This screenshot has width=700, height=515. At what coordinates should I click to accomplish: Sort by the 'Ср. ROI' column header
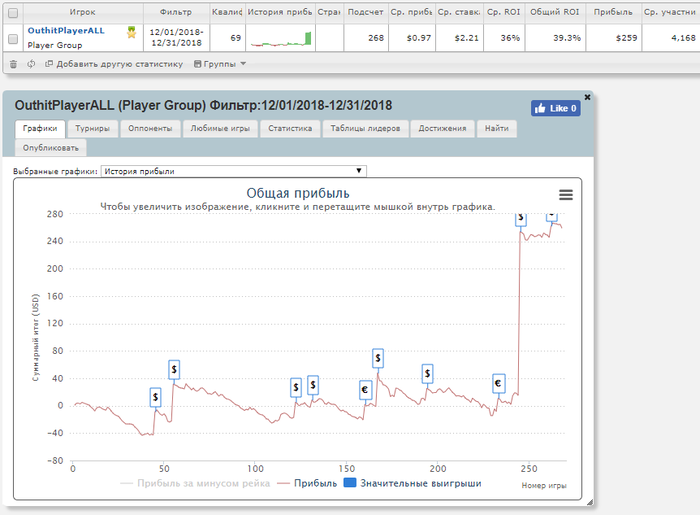(x=504, y=12)
